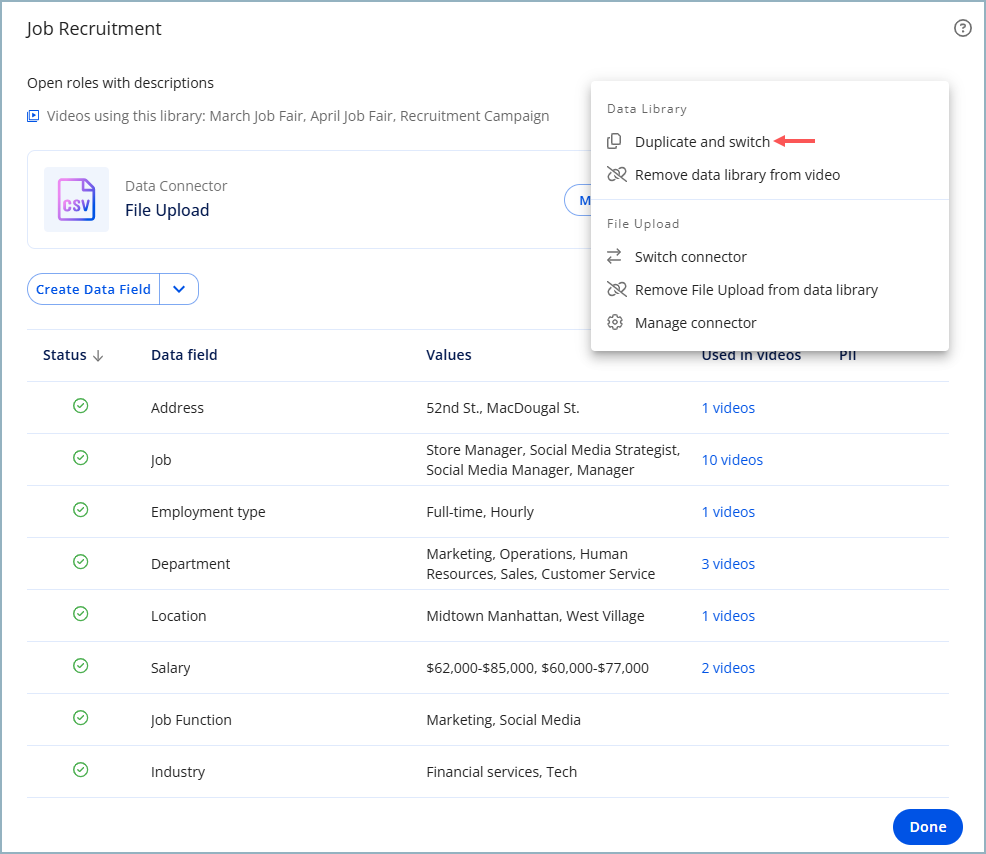
Task: Click the 'Marketing, Operations, Human Resources' values cell
Action: [541, 564]
